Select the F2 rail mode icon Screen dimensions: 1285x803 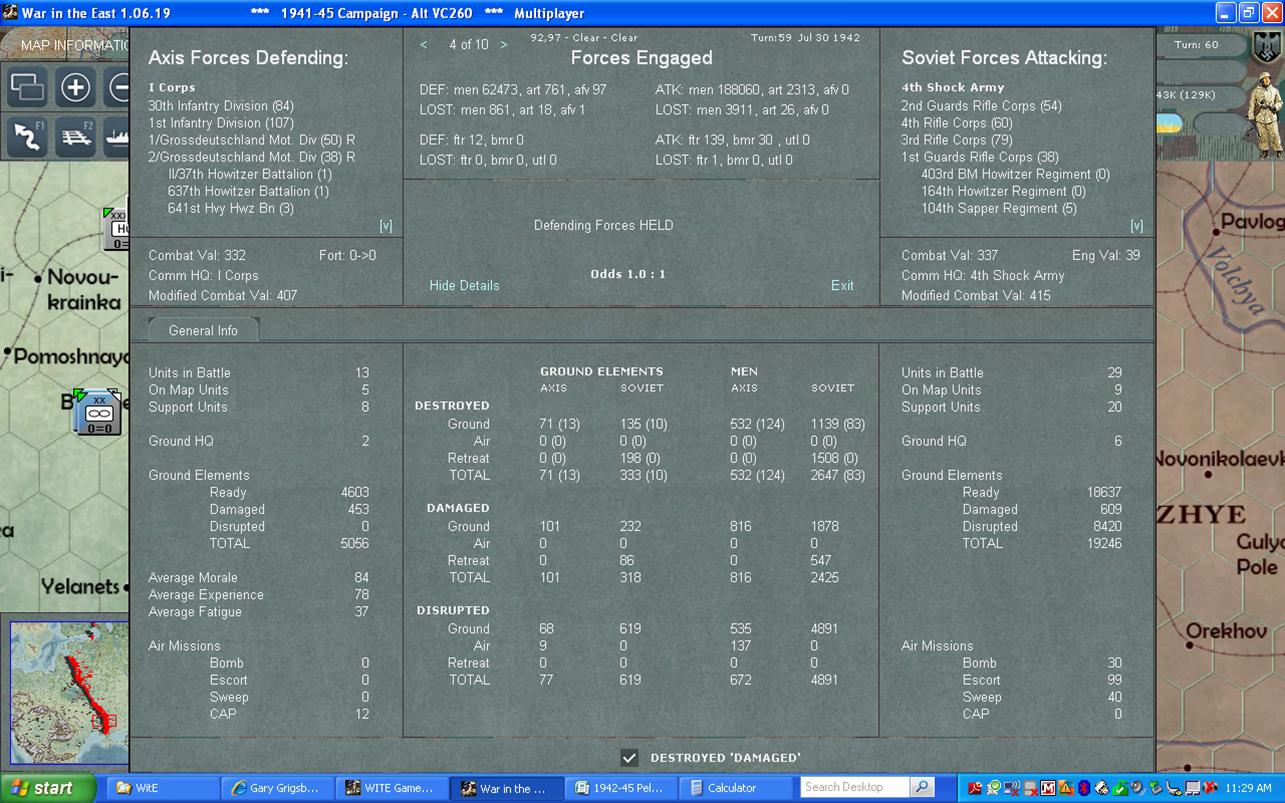pos(76,137)
